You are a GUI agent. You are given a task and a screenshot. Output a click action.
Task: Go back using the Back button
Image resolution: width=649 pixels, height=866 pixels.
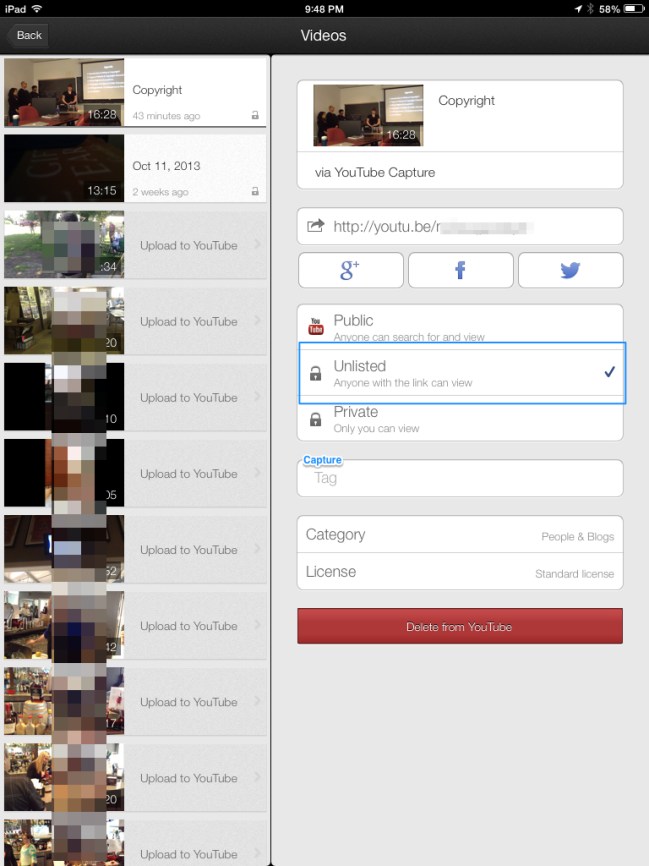click(x=29, y=35)
